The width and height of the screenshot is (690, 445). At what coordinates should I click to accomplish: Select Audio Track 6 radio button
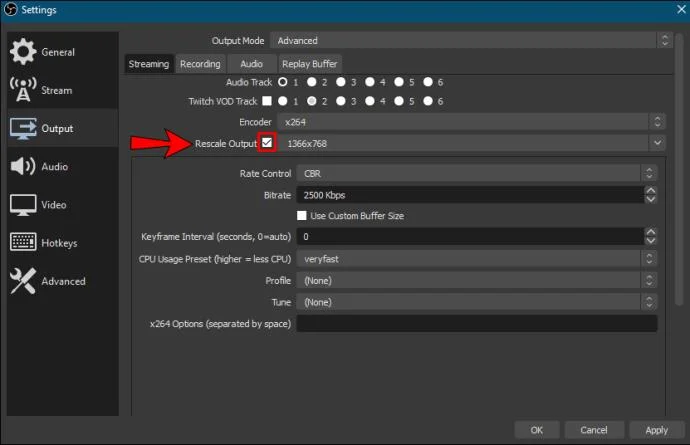point(428,82)
